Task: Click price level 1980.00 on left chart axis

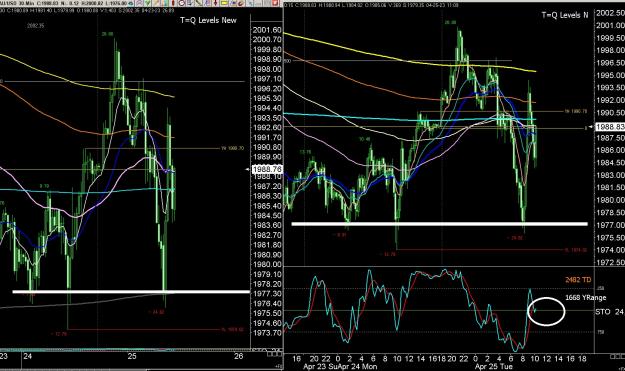Action: point(267,265)
